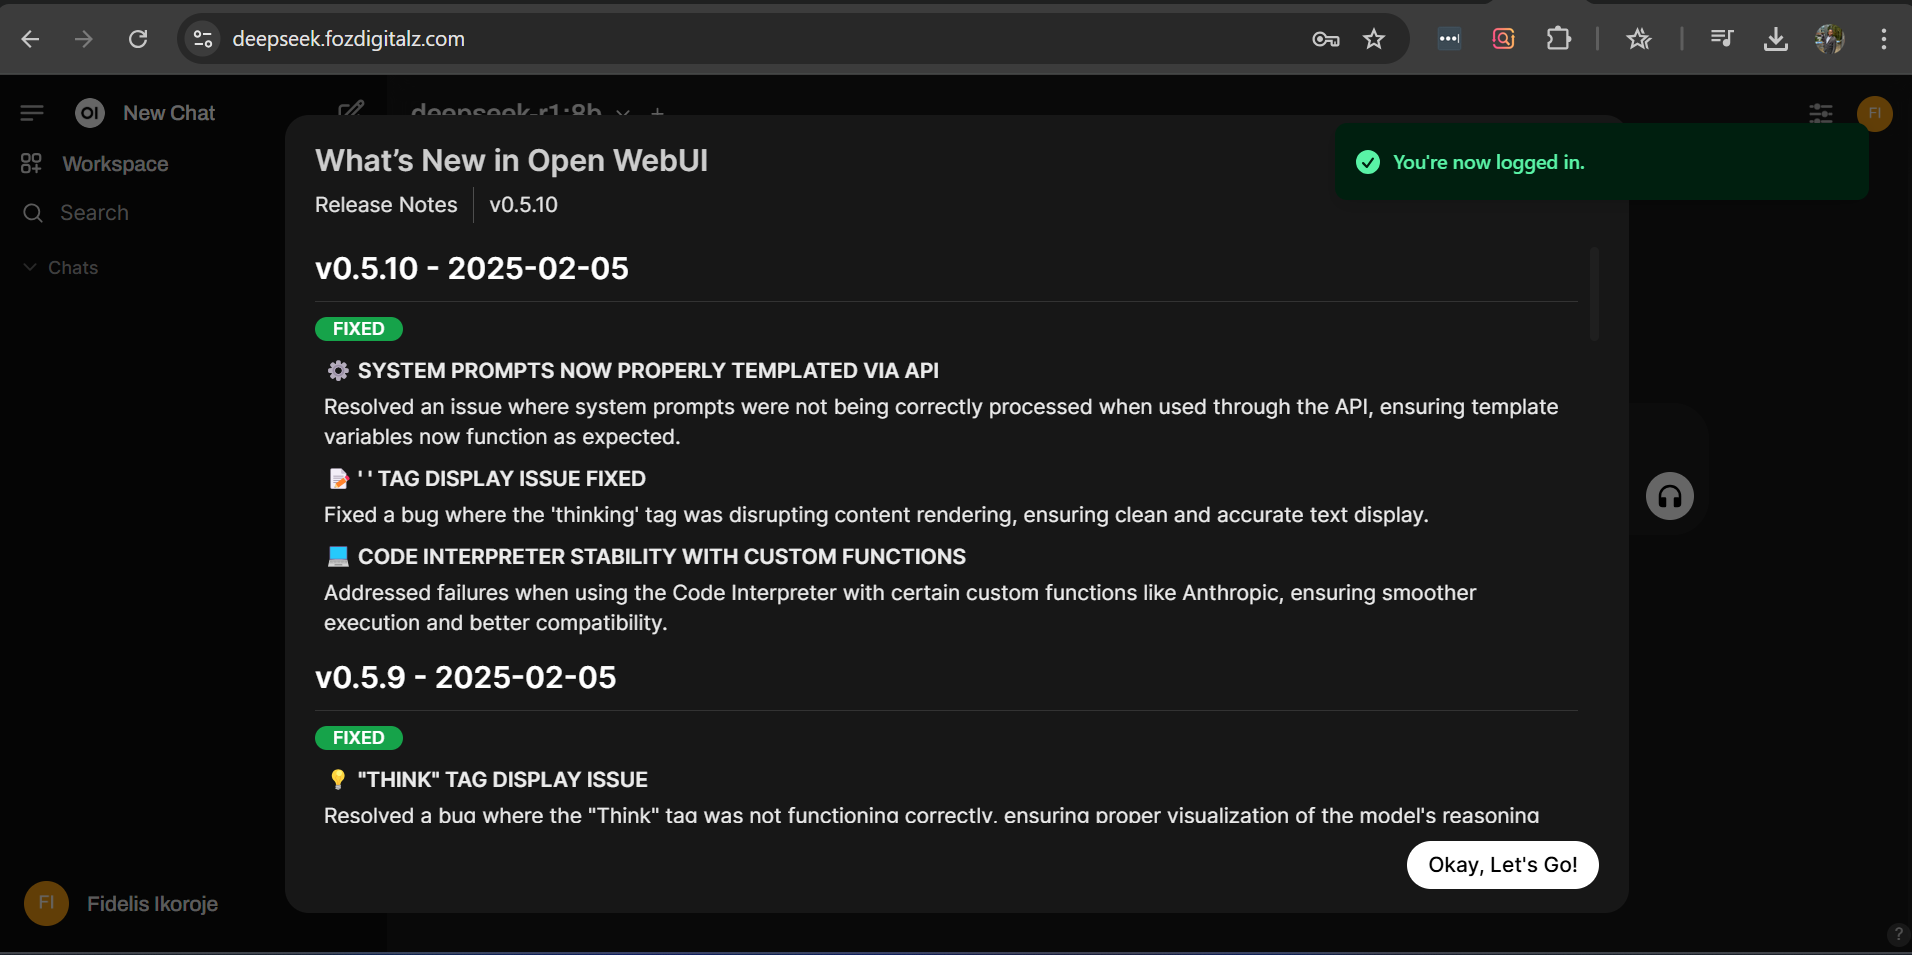Go back to previous page in browser
The image size is (1912, 955).
tap(30, 39)
